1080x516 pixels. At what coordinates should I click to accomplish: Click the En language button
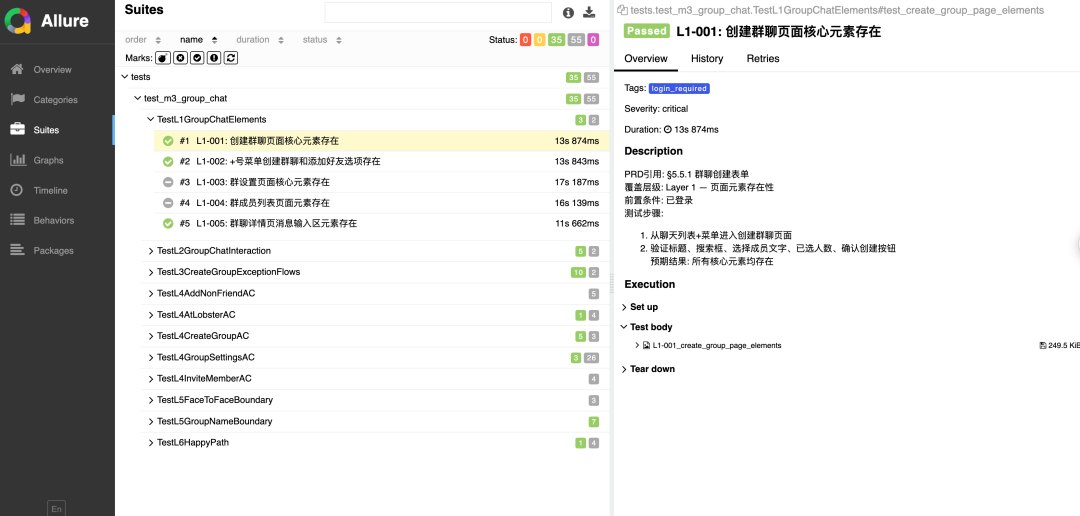coord(56,508)
